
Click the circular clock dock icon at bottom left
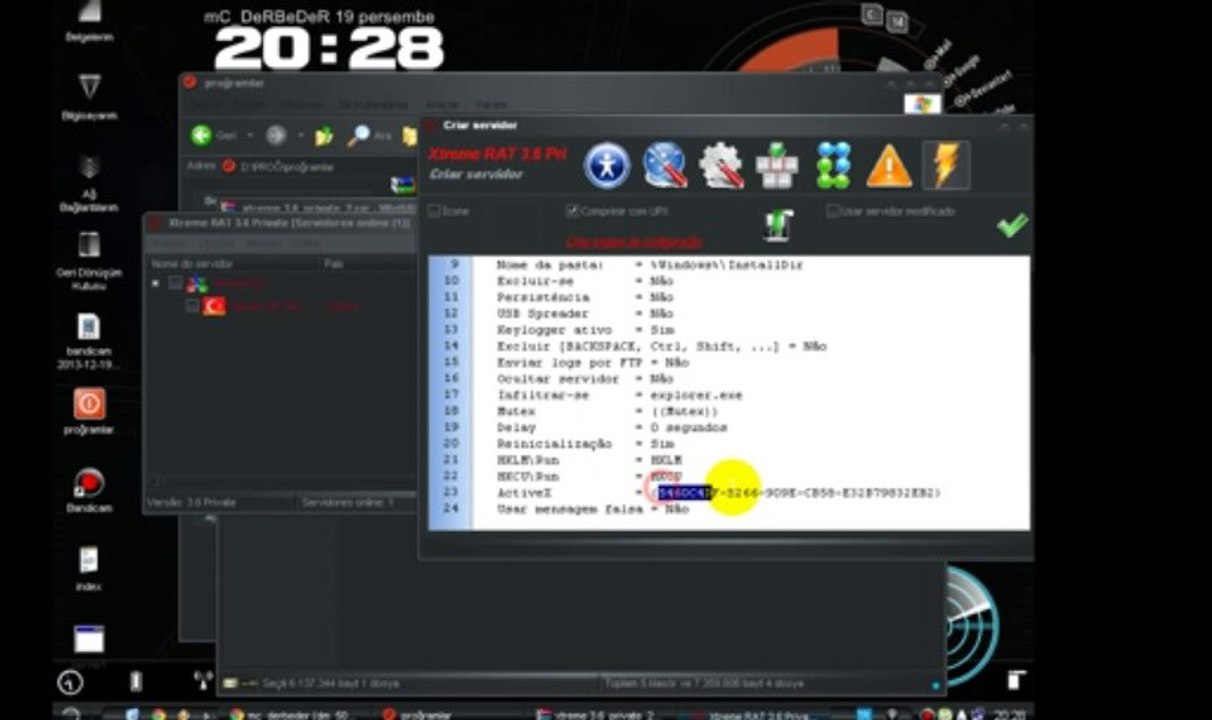[69, 682]
